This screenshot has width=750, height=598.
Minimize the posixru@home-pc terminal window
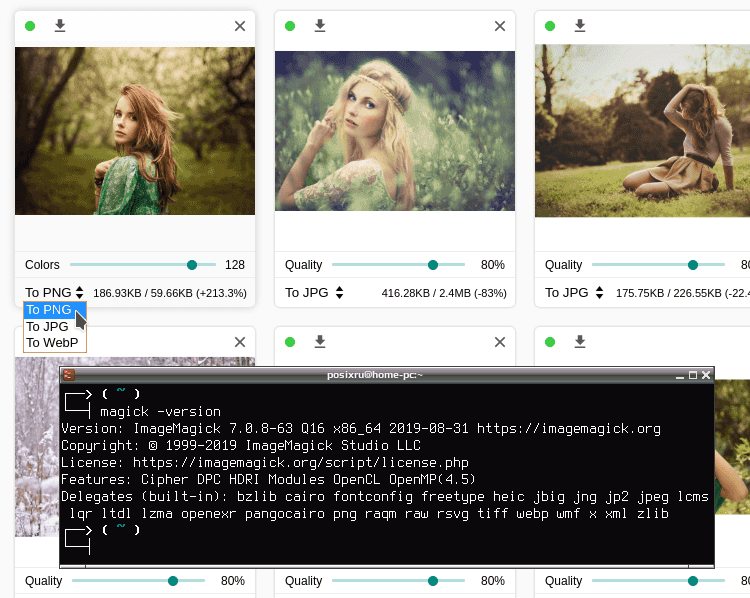(x=680, y=376)
